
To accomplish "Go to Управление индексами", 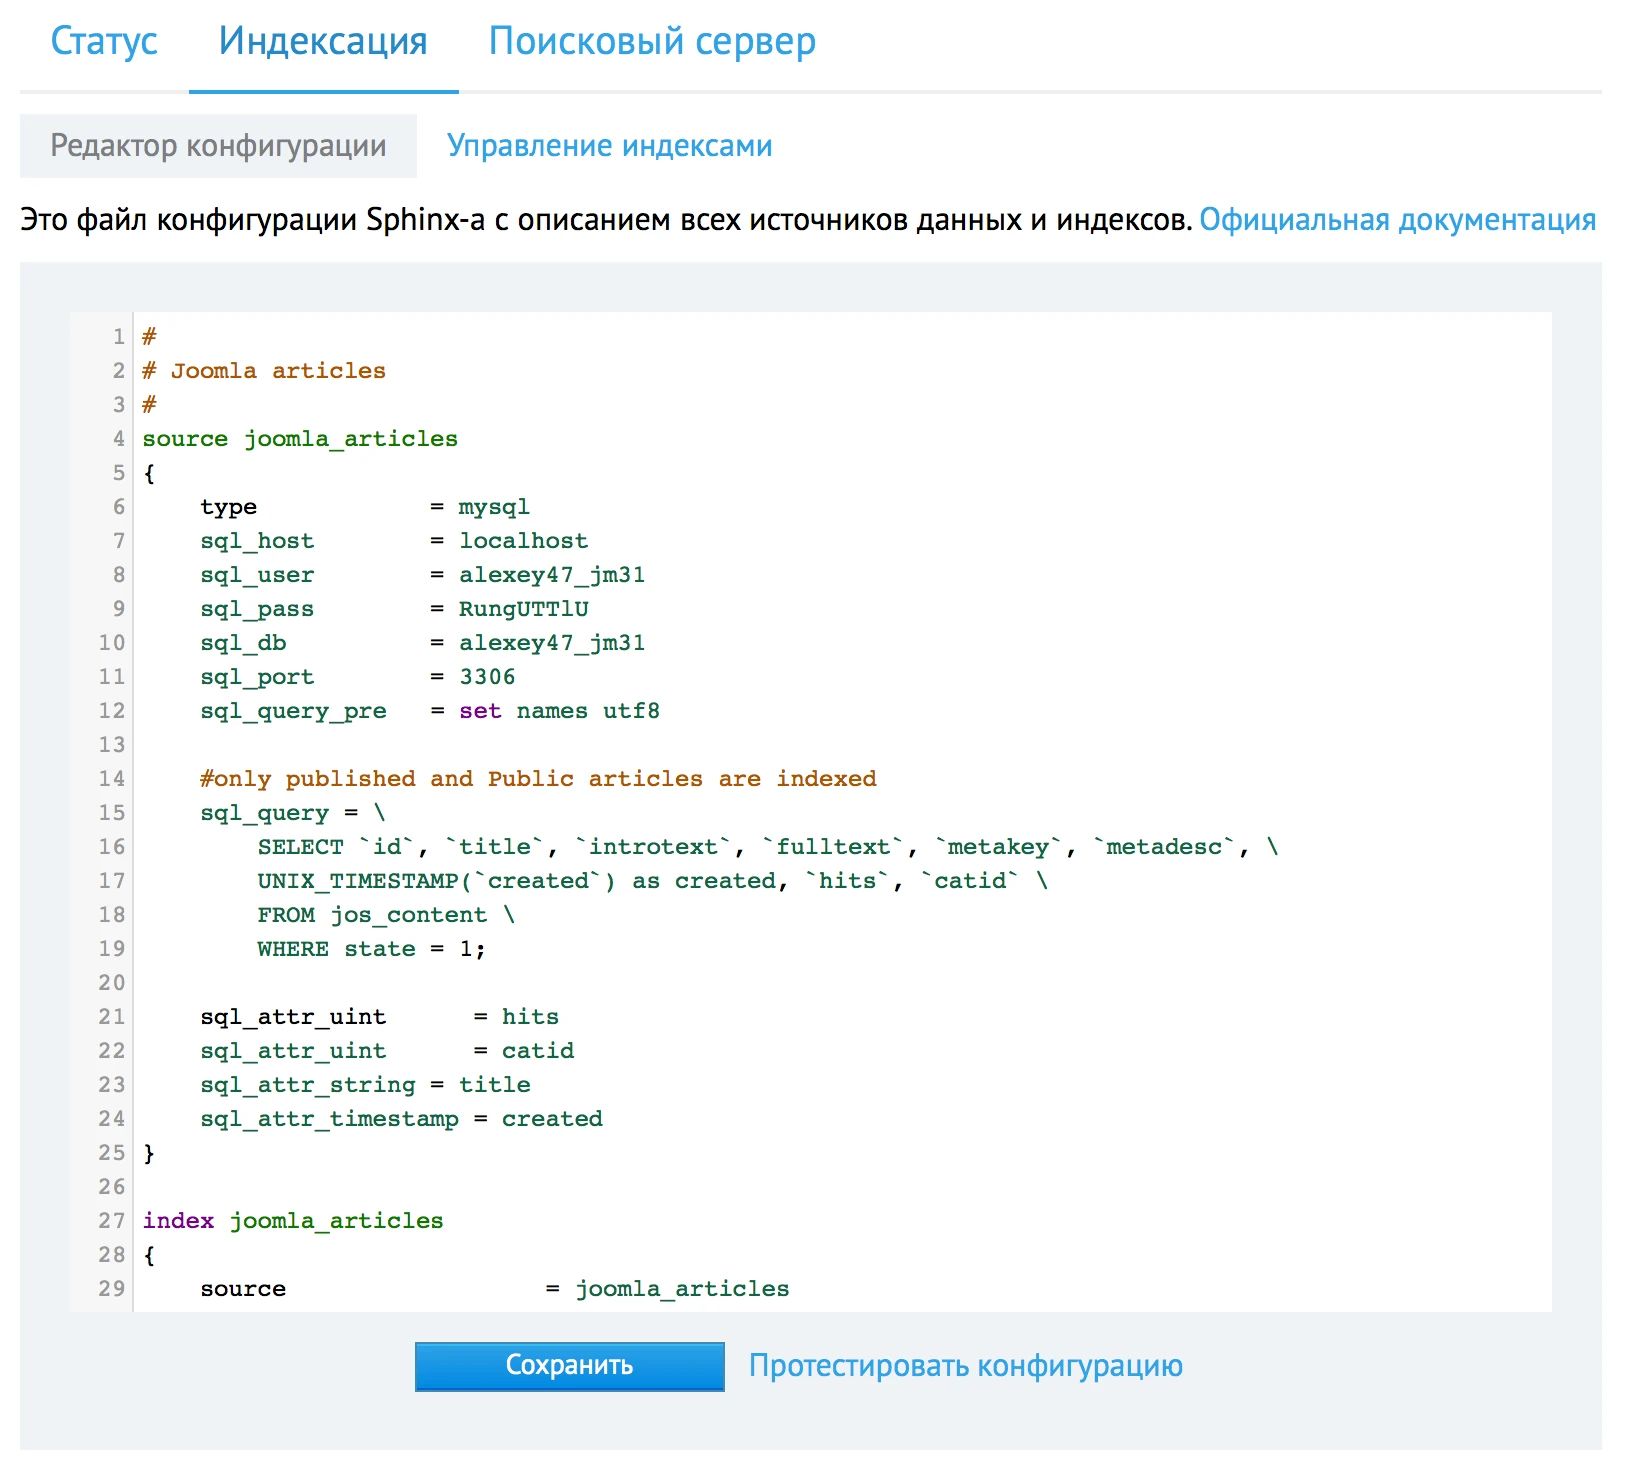I will (x=609, y=146).
